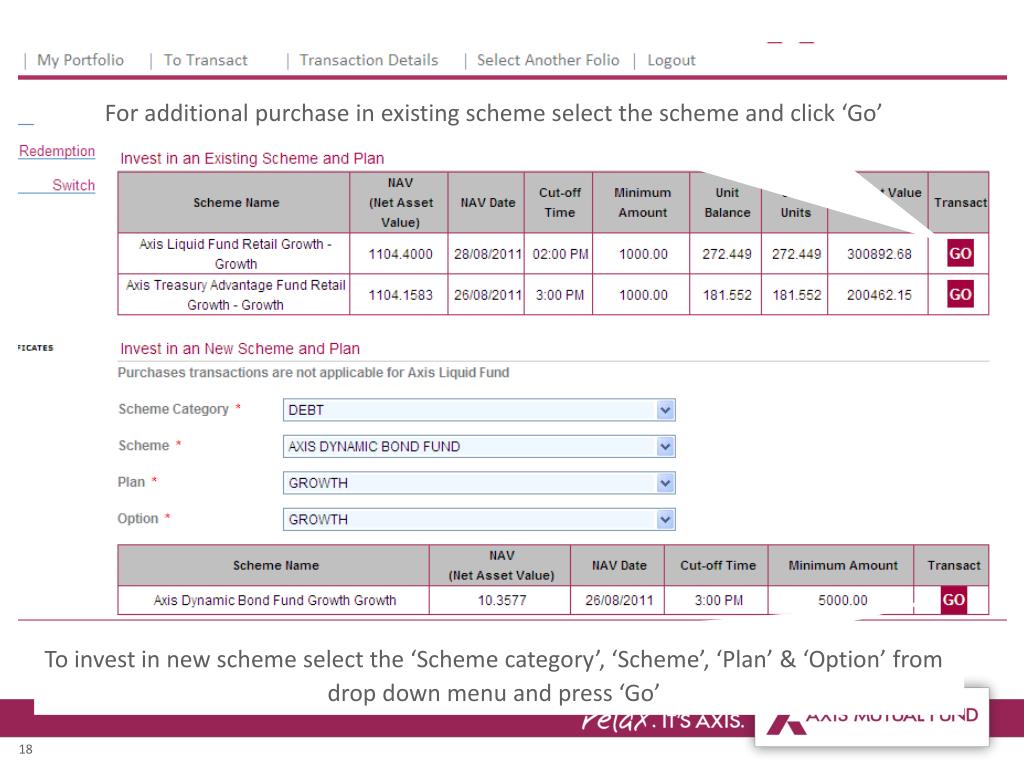The width and height of the screenshot is (1024, 768).
Task: Click NAV date 28/08/2011 cell
Action: point(487,254)
